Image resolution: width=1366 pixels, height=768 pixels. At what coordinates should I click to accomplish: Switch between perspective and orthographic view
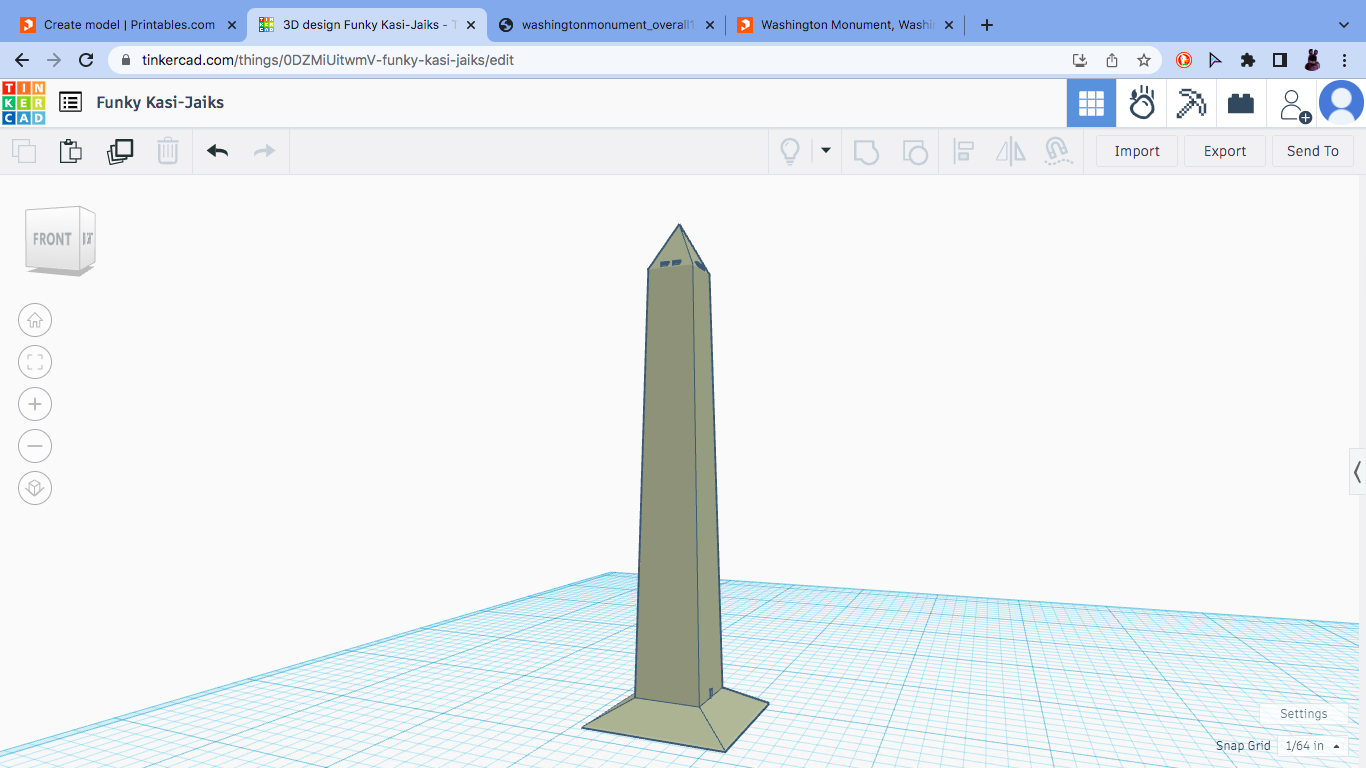click(35, 488)
